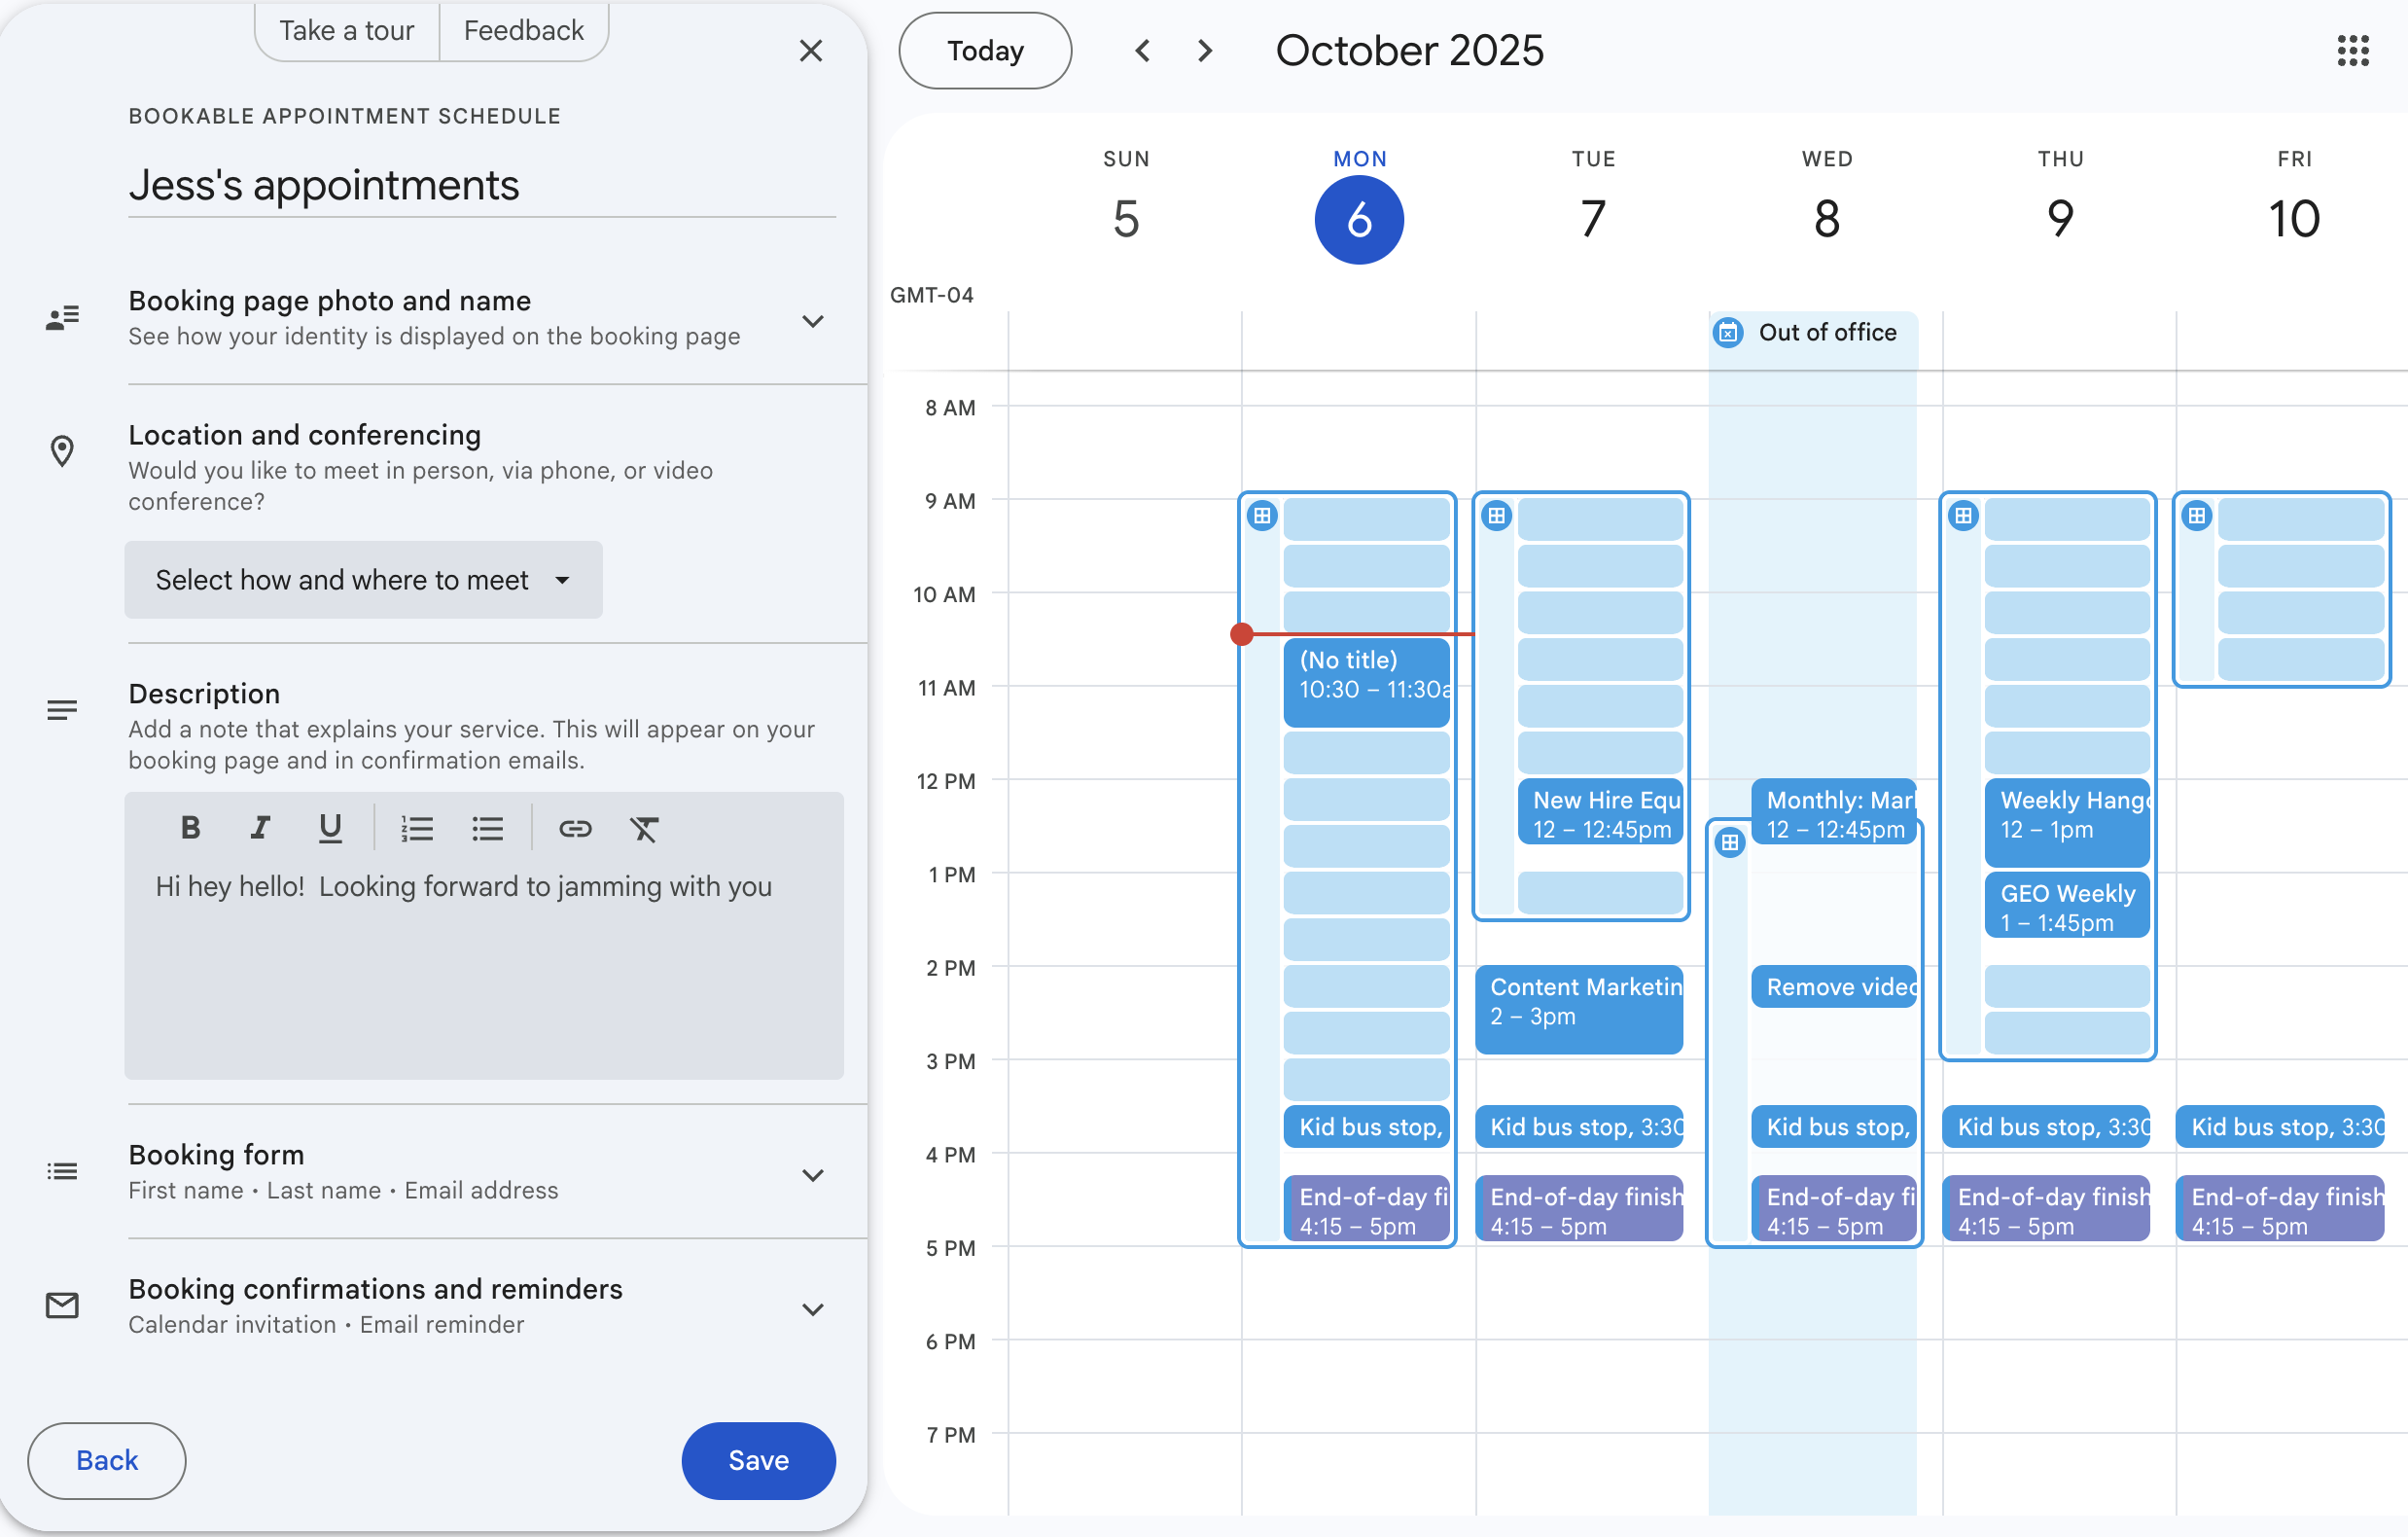Open Select how and where to meet dropdown

[x=363, y=580]
